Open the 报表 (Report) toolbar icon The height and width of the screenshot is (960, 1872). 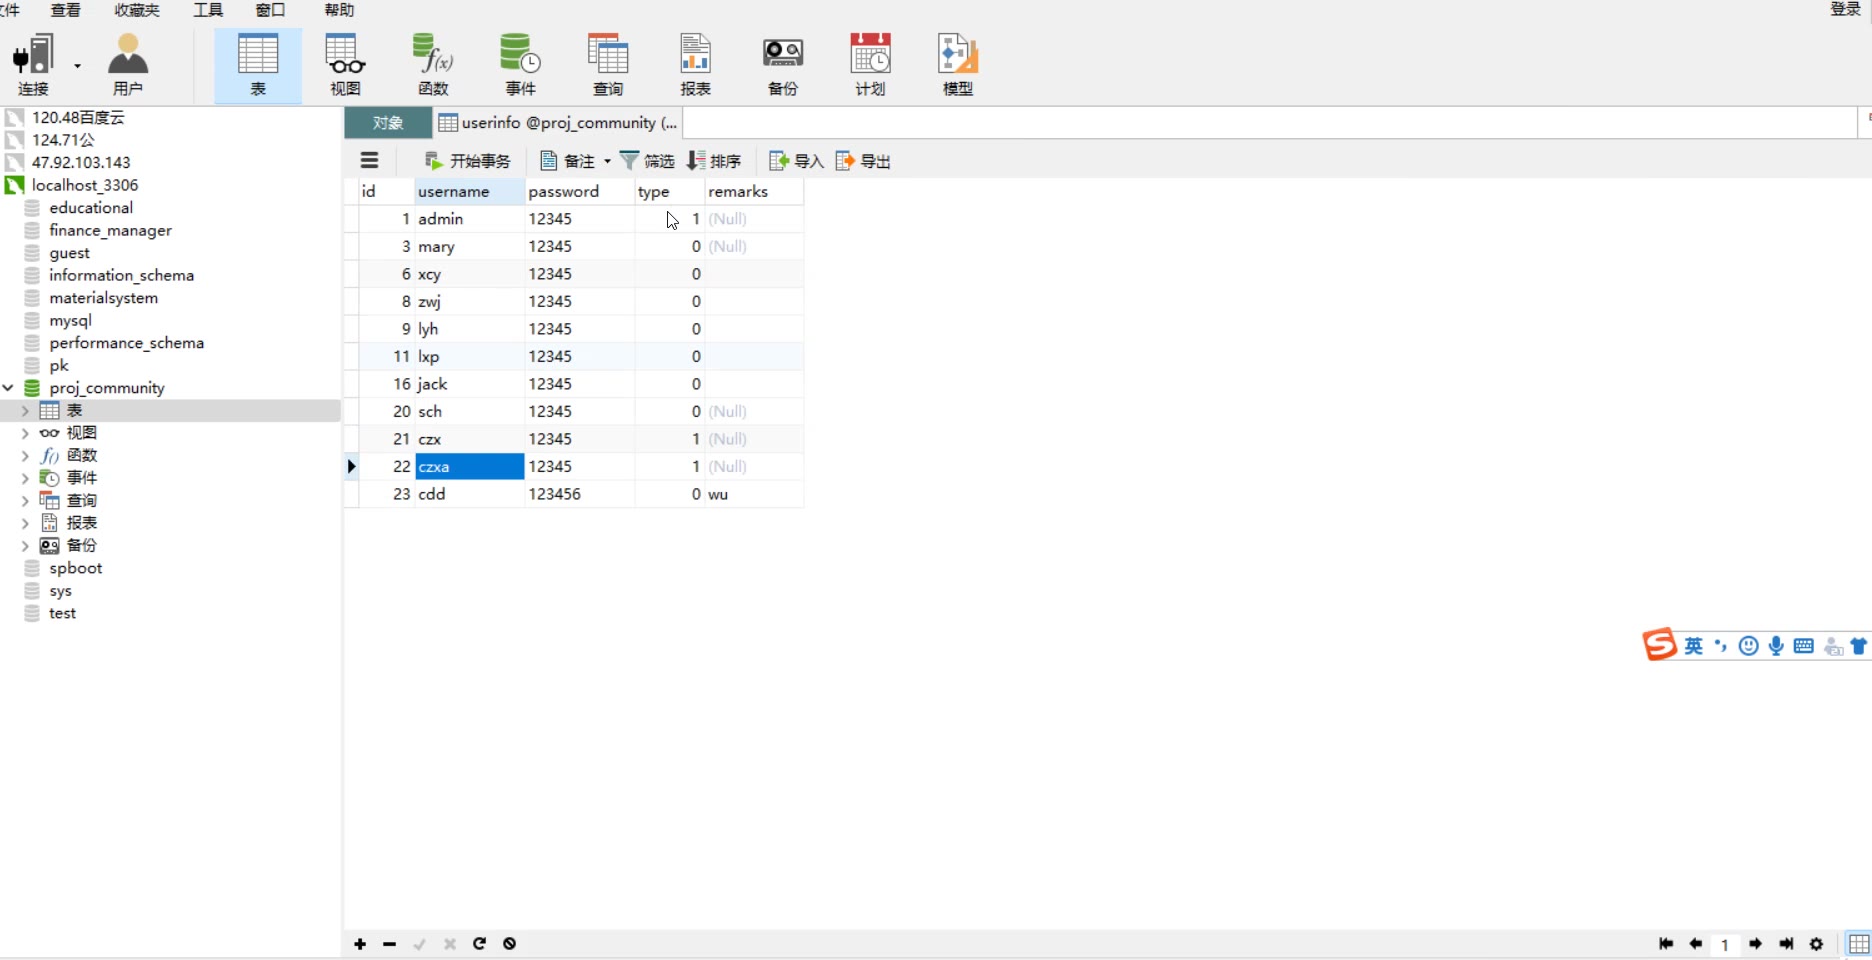[x=695, y=65]
